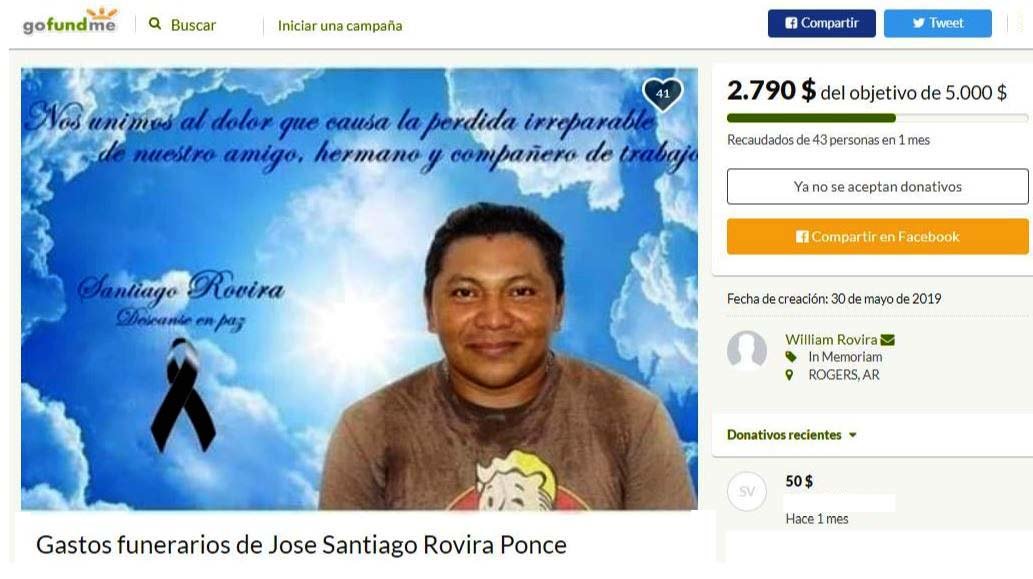
Task: Click the Tweet button
Action: click(937, 23)
